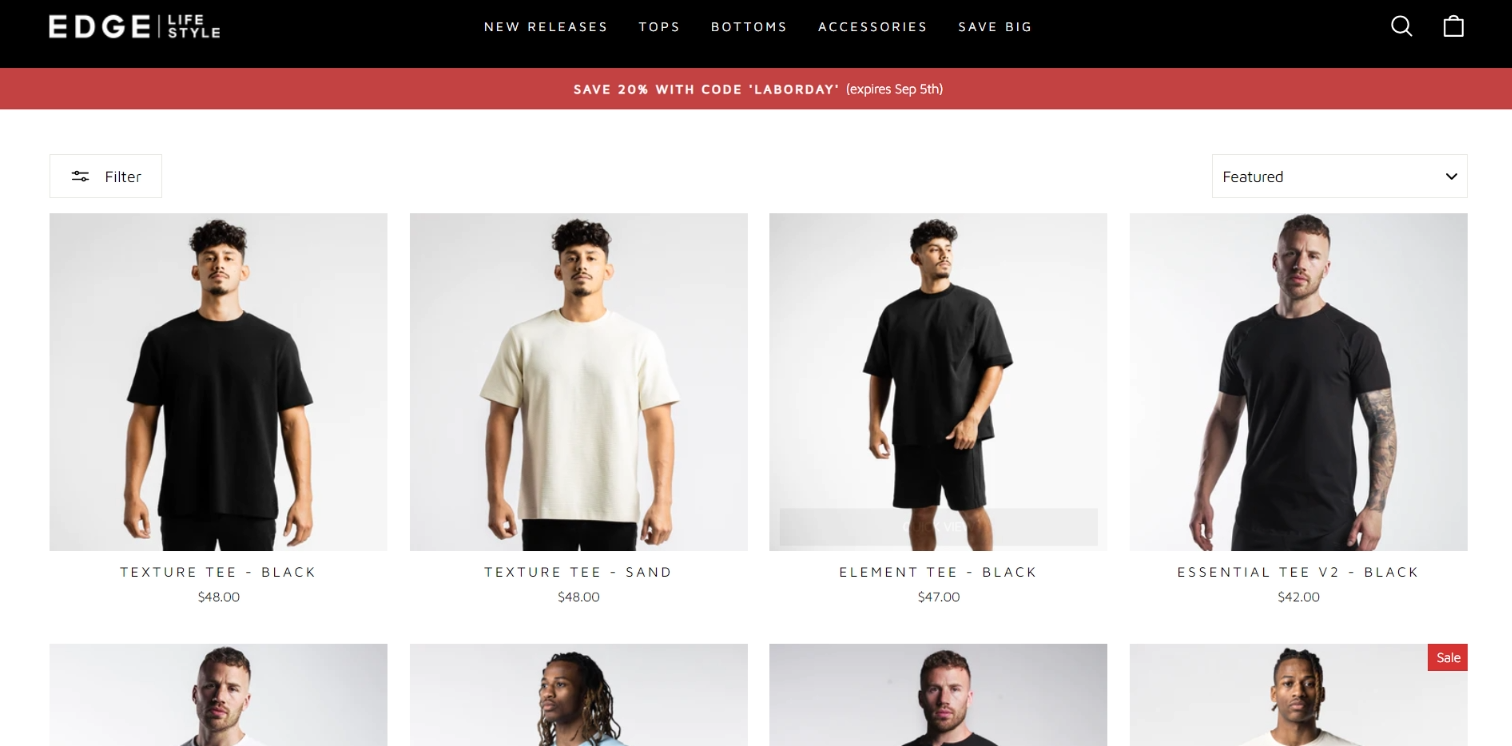This screenshot has height=746, width=1512.
Task: Click the Featured dropdown chevron arrow
Action: click(x=1451, y=177)
